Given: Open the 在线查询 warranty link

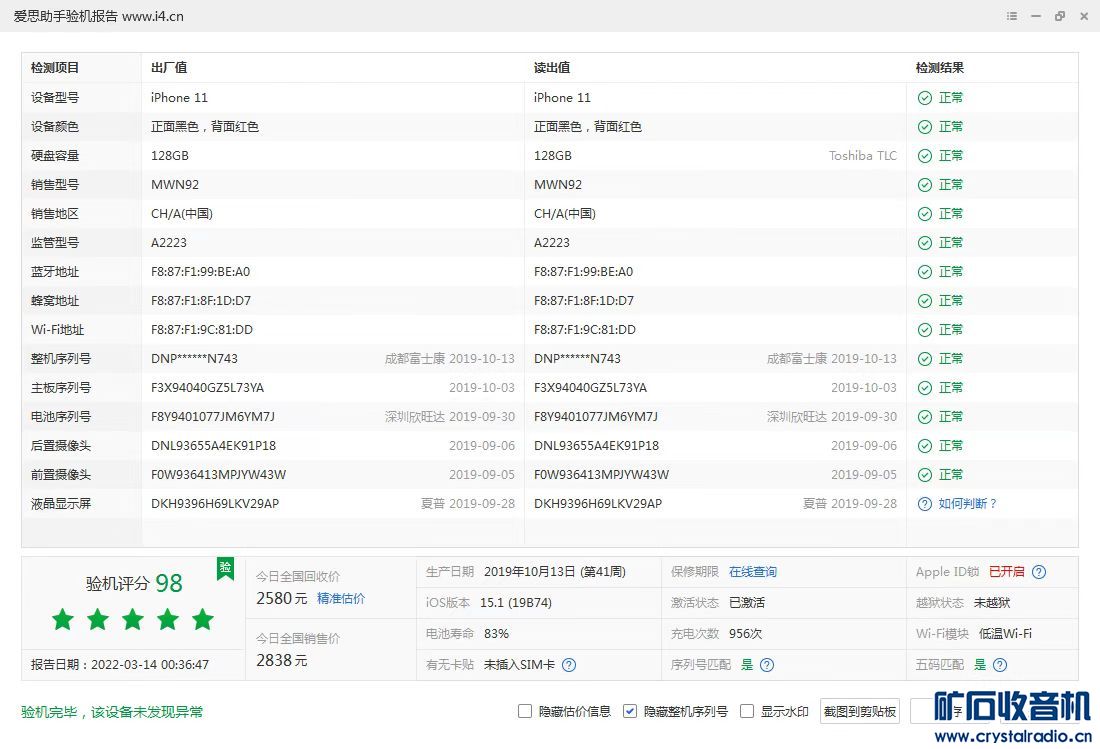Looking at the screenshot, I should 753,572.
